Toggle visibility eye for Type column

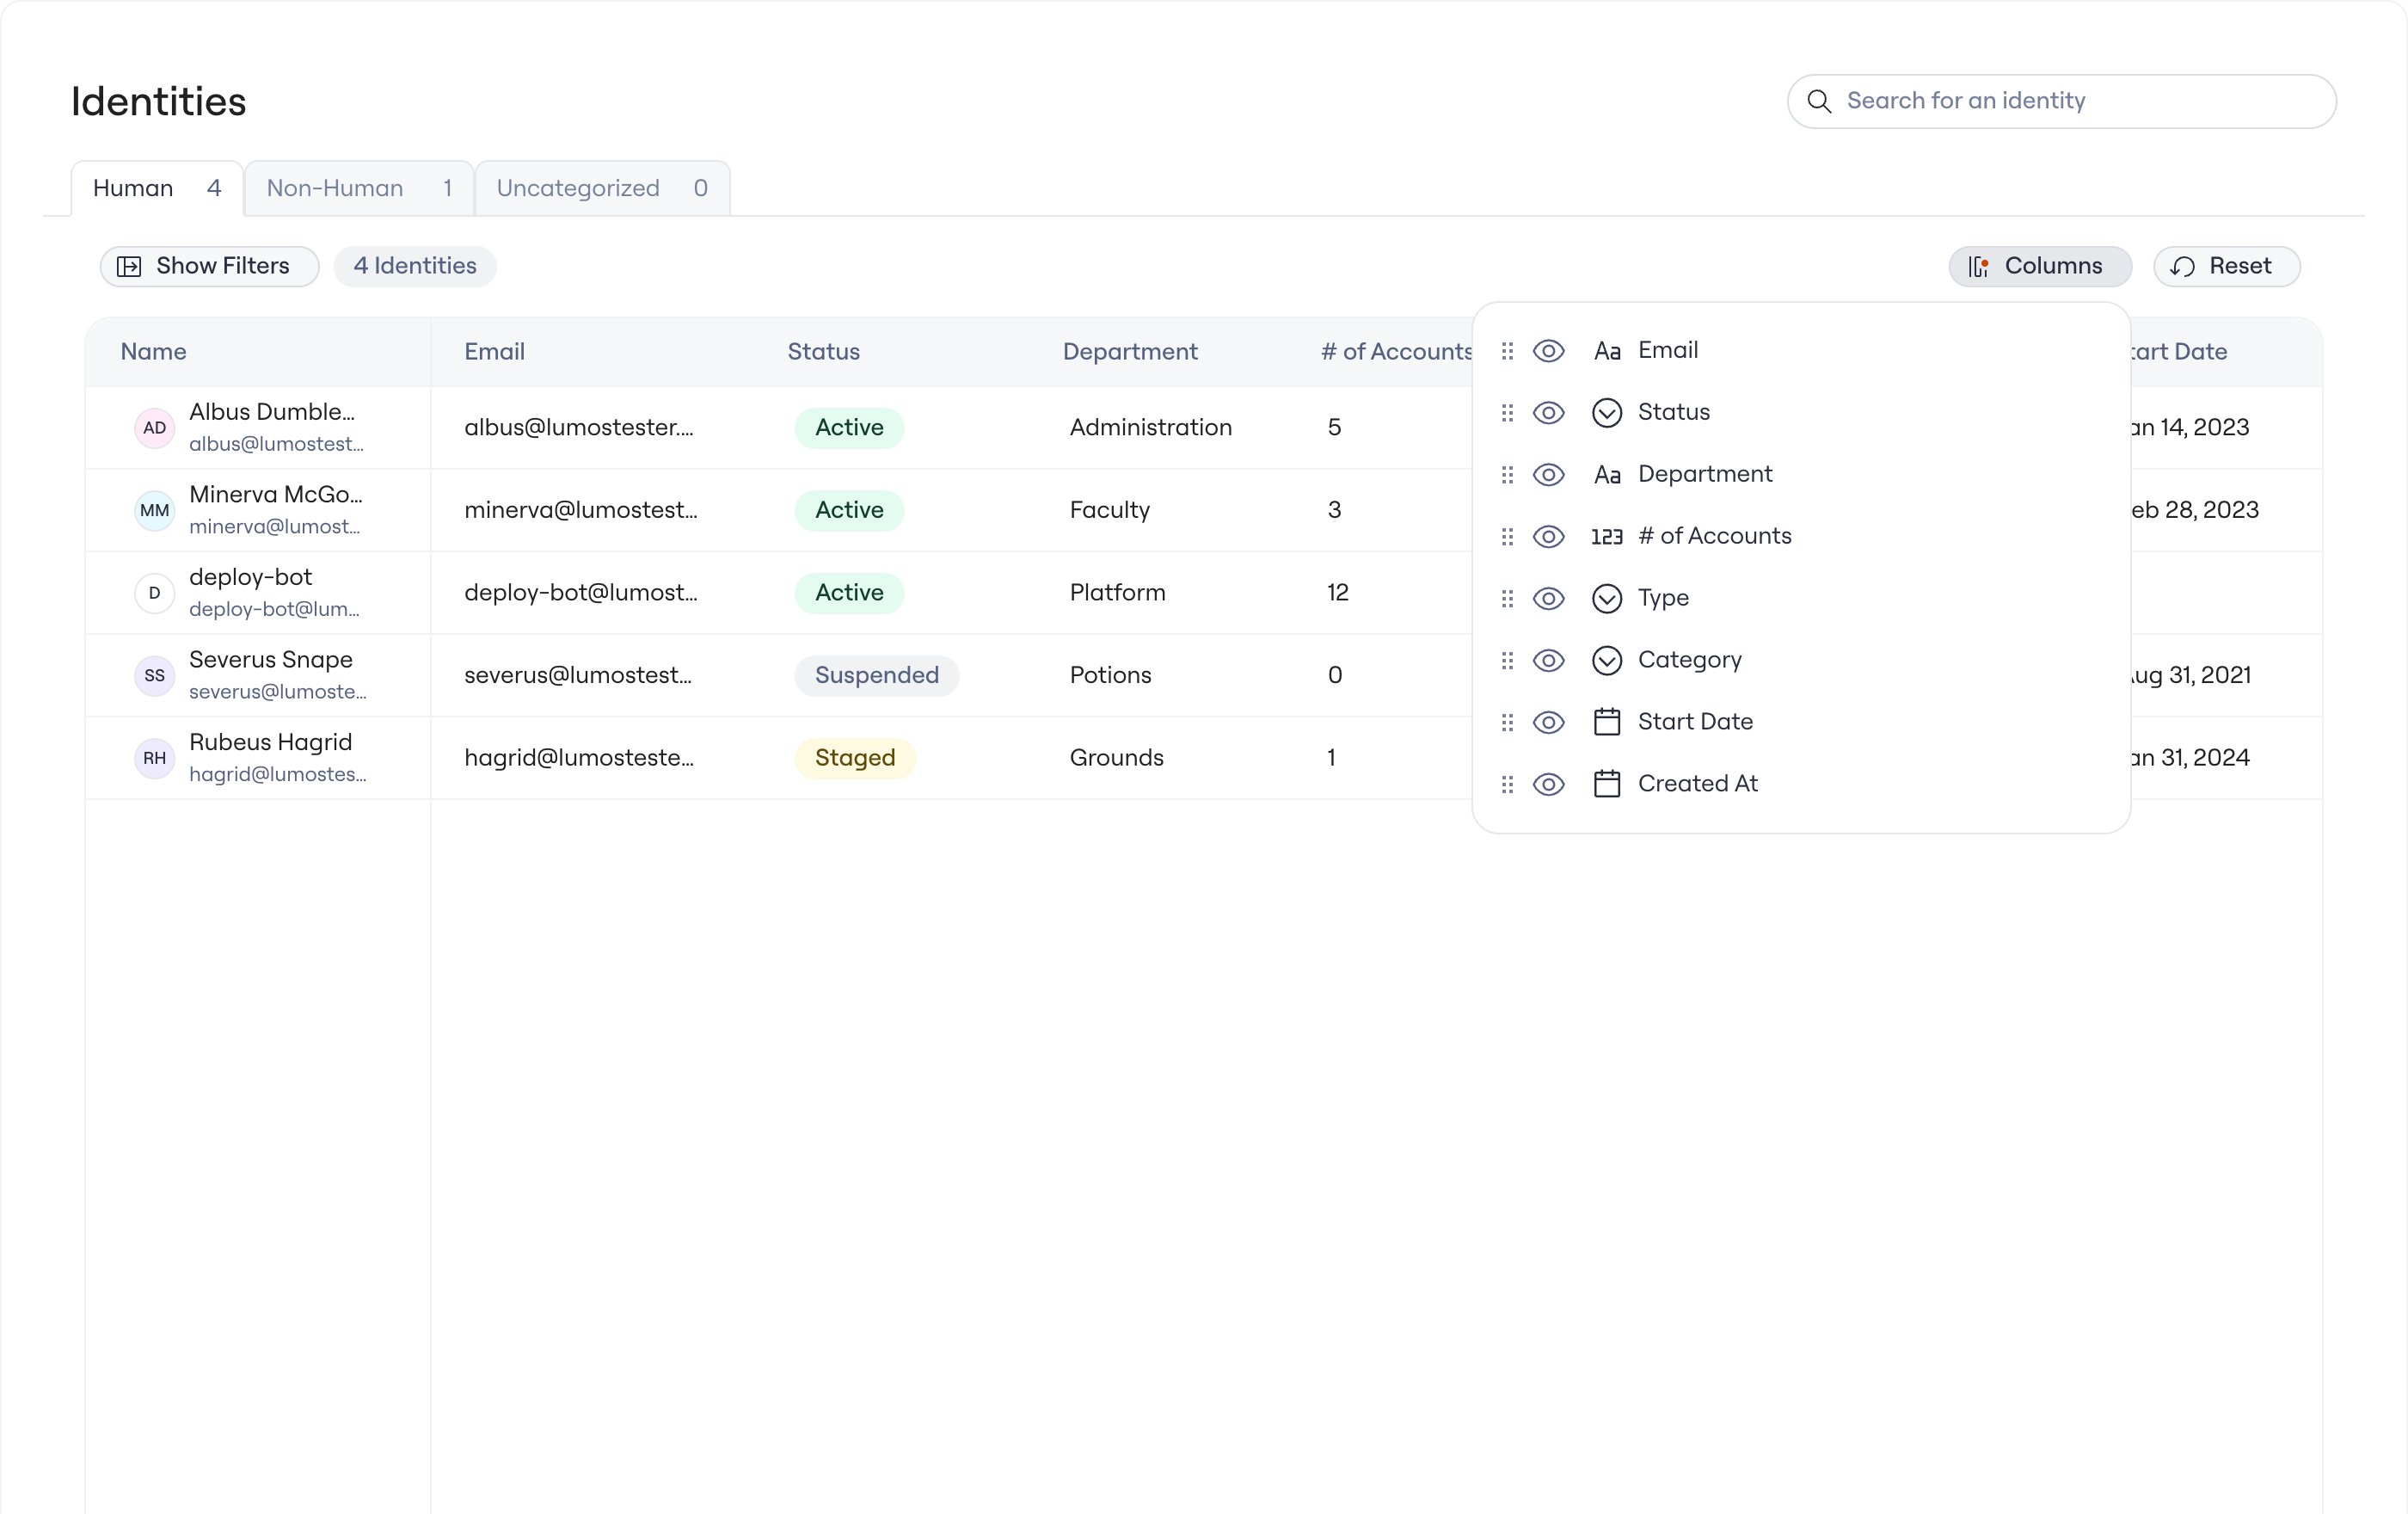1548,599
